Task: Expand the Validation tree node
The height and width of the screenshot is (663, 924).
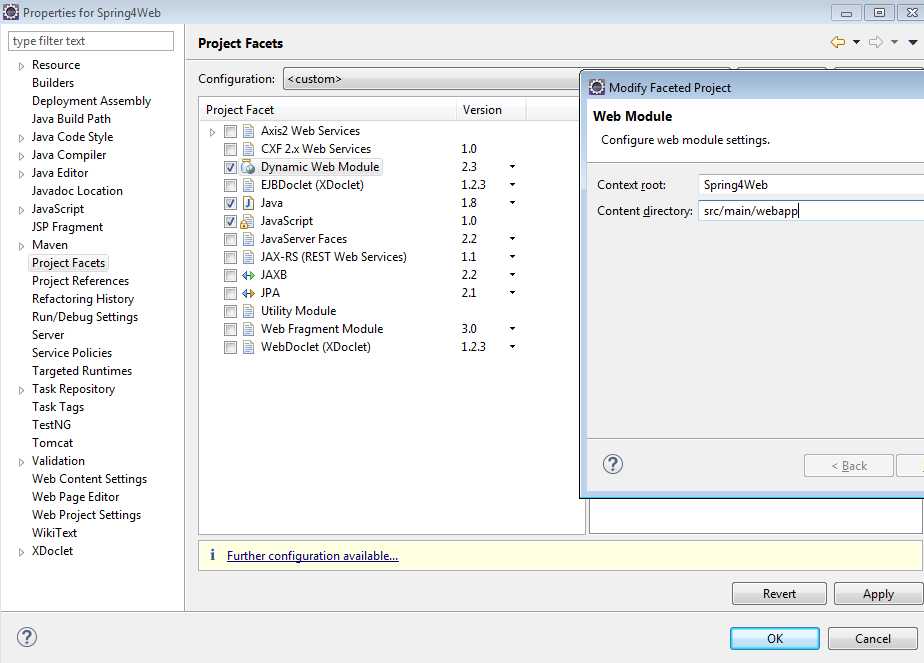Action: [x=21, y=462]
